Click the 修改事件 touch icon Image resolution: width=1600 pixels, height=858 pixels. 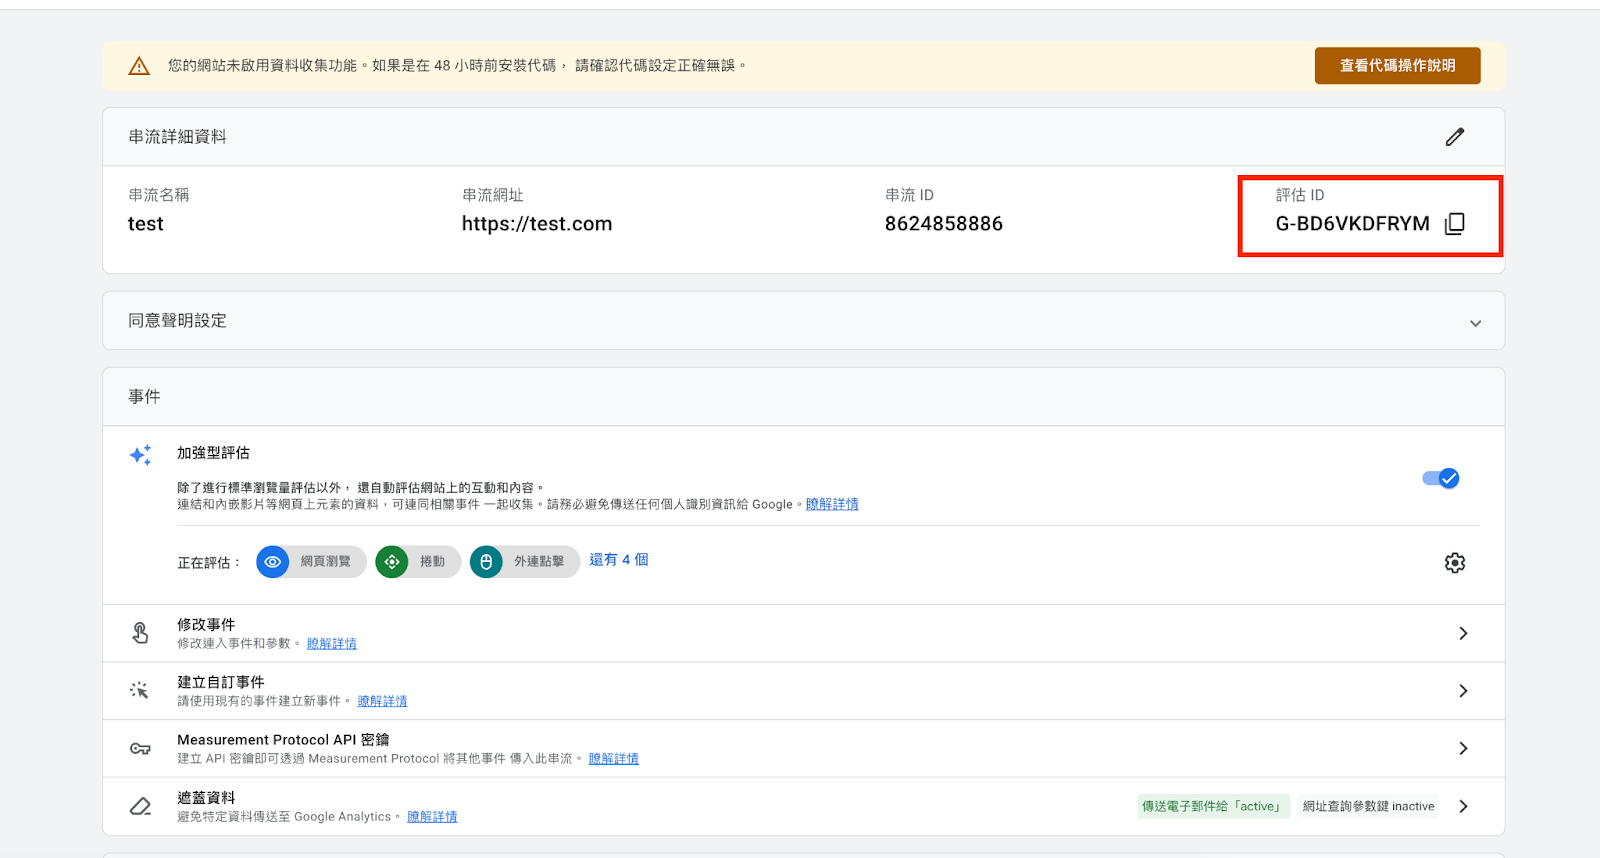(140, 633)
